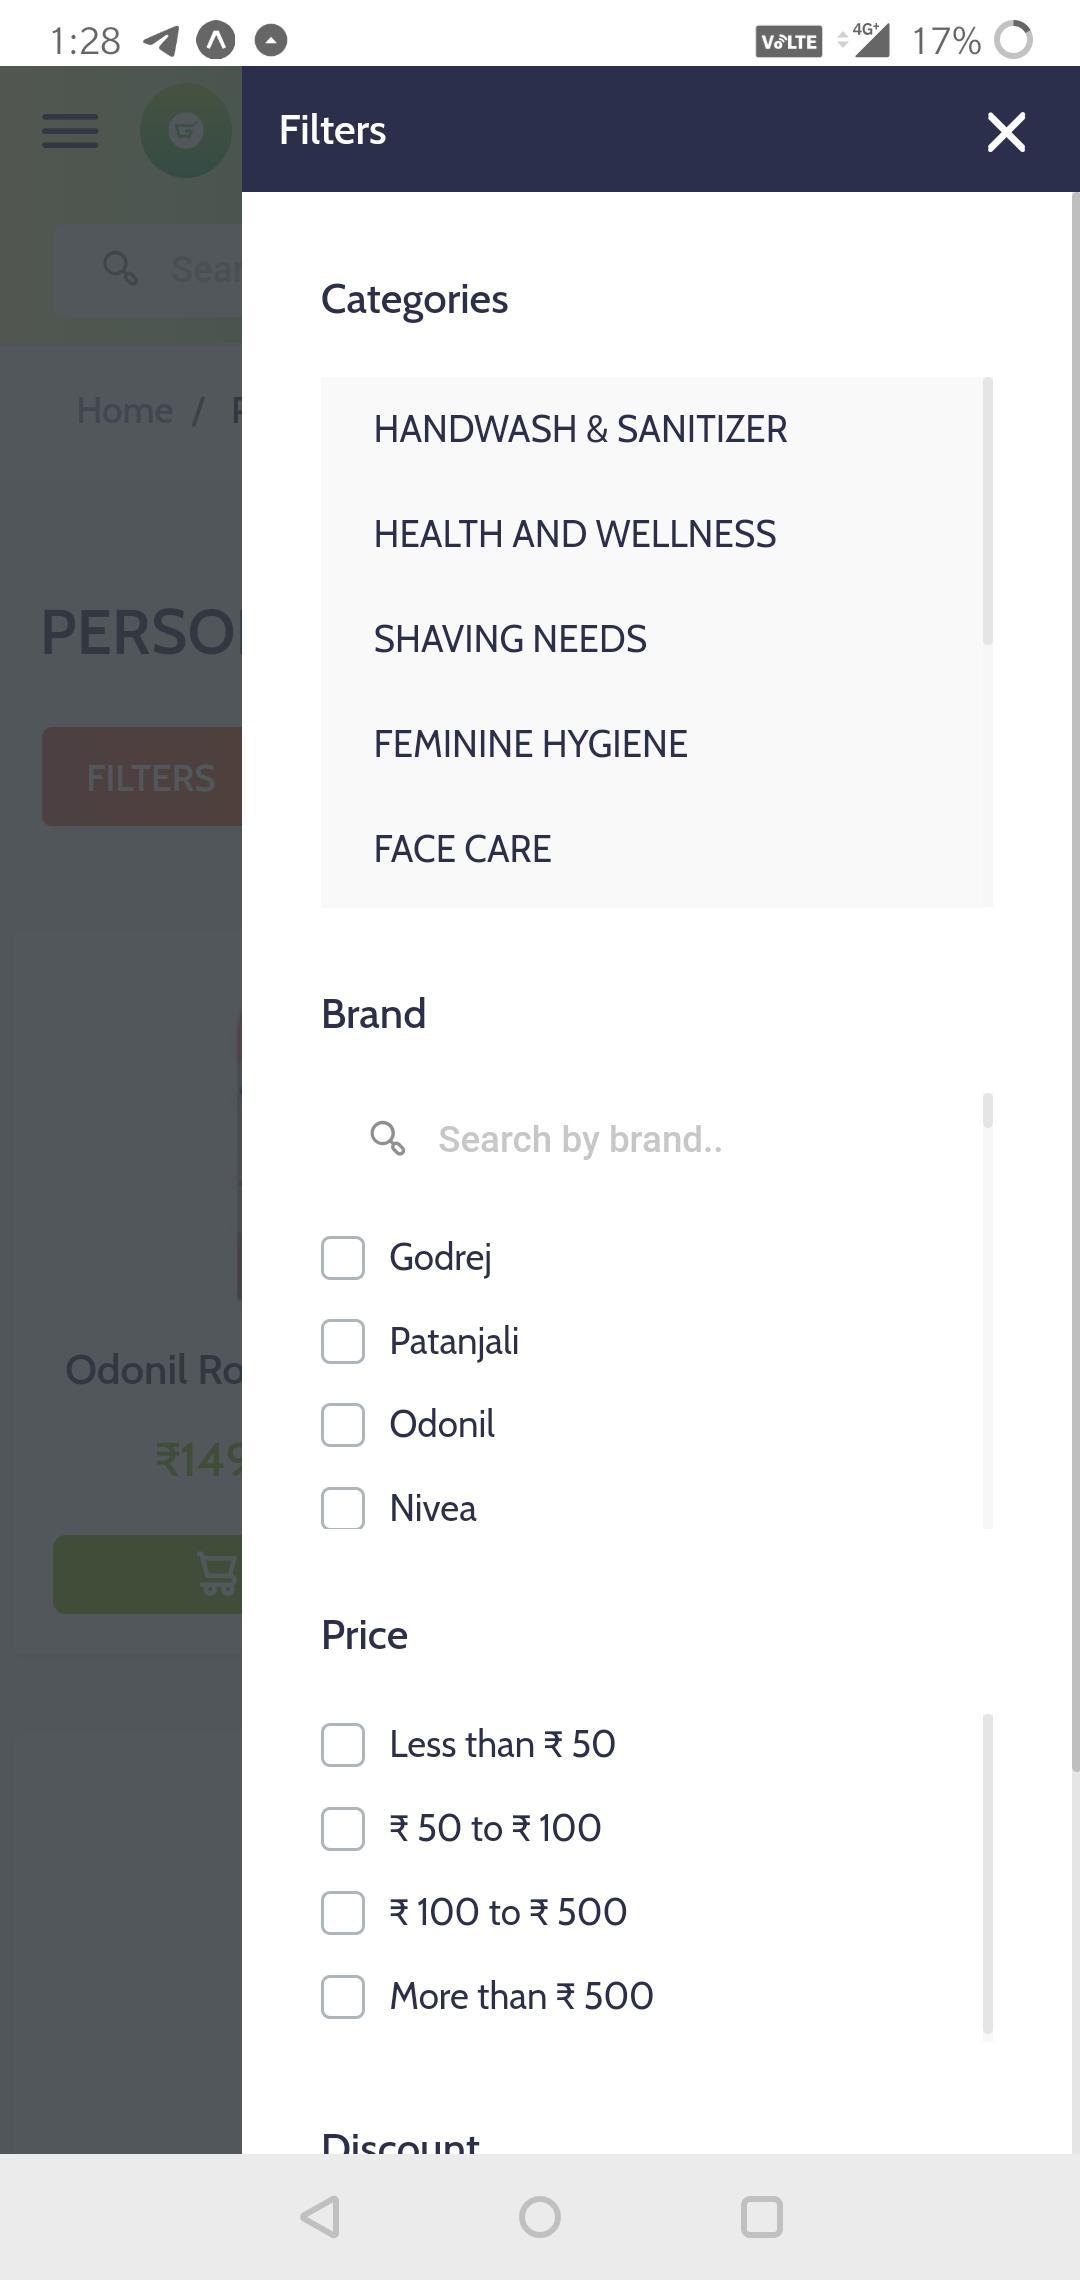
Task: Check the Godrej brand checkbox
Action: pos(343,1257)
